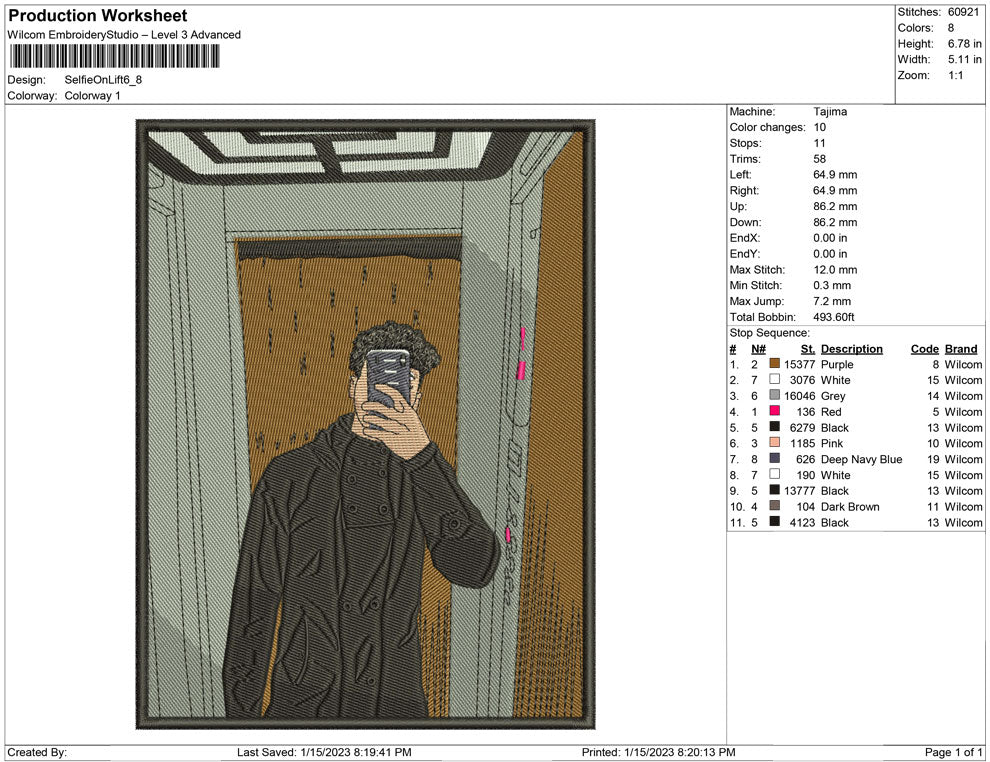Click the 'Stop Sequence:' label
The image size is (990, 762).
(x=770, y=333)
